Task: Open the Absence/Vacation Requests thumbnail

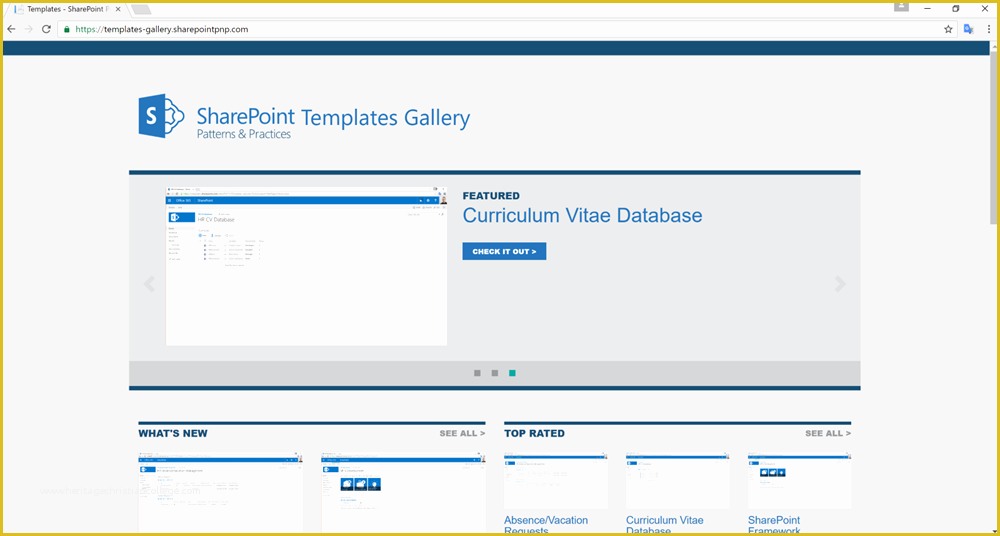Action: (555, 481)
